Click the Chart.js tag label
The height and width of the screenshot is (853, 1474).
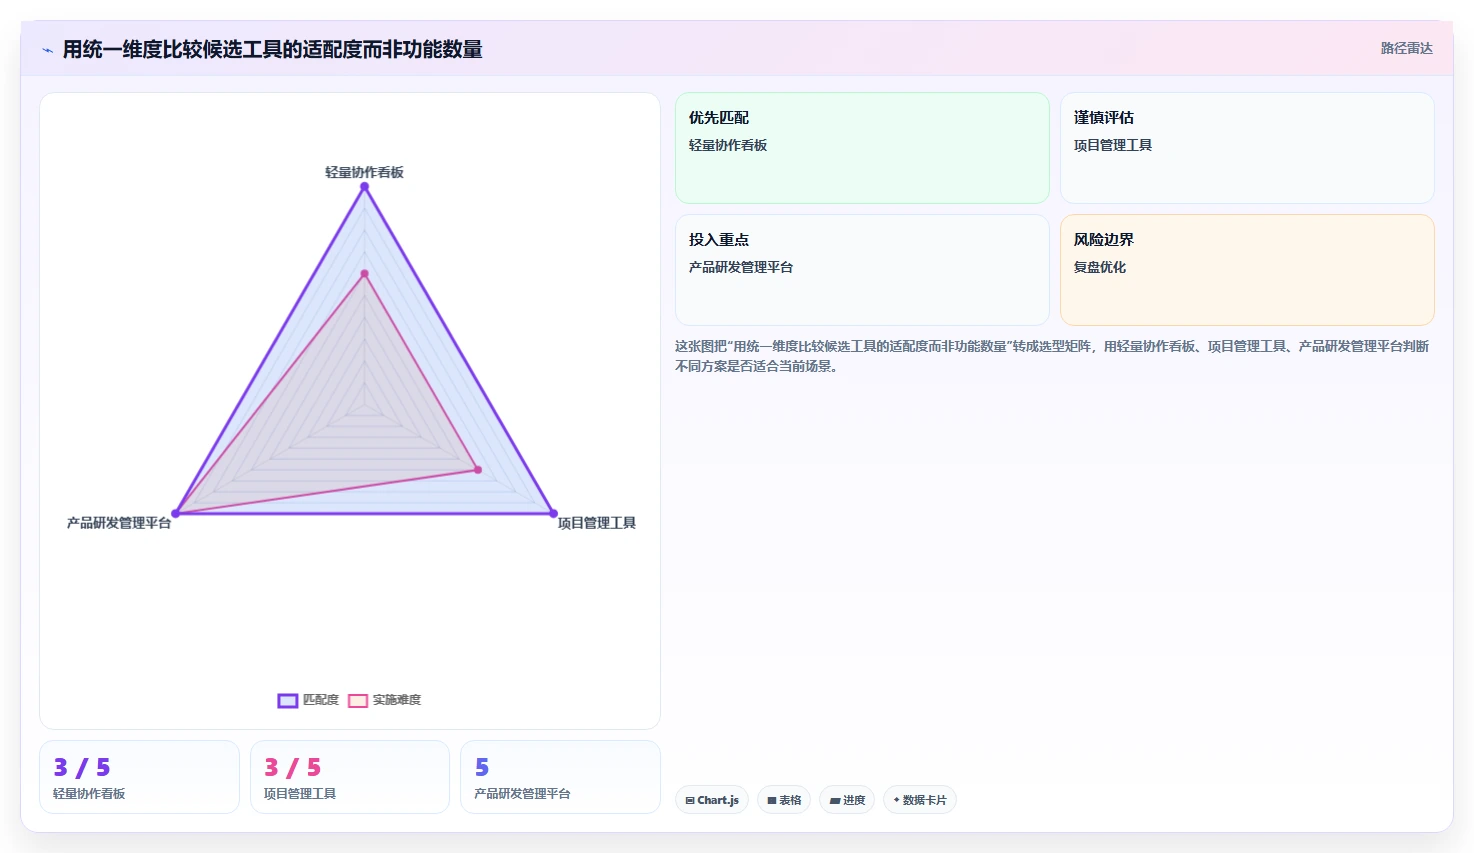718,800
